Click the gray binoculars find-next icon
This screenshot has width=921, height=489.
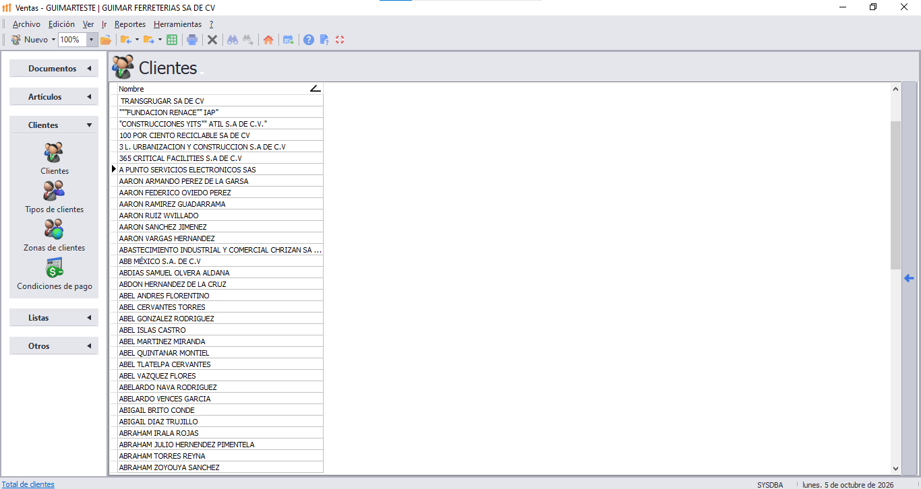pos(248,40)
